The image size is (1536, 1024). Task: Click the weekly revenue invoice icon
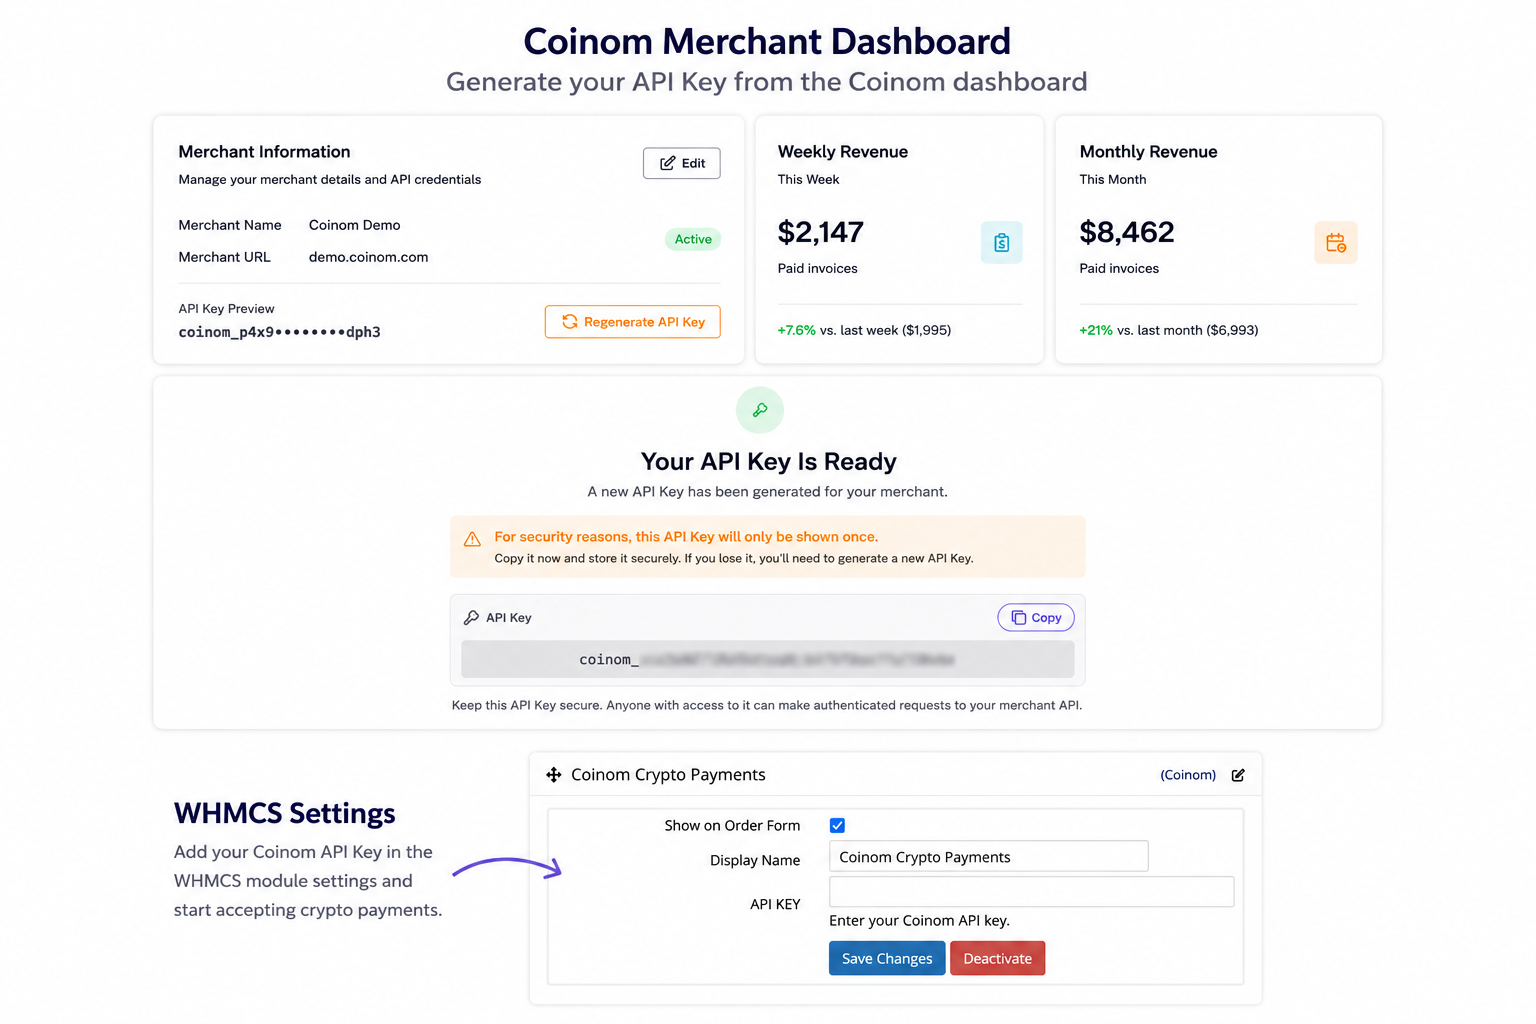pos(1001,242)
